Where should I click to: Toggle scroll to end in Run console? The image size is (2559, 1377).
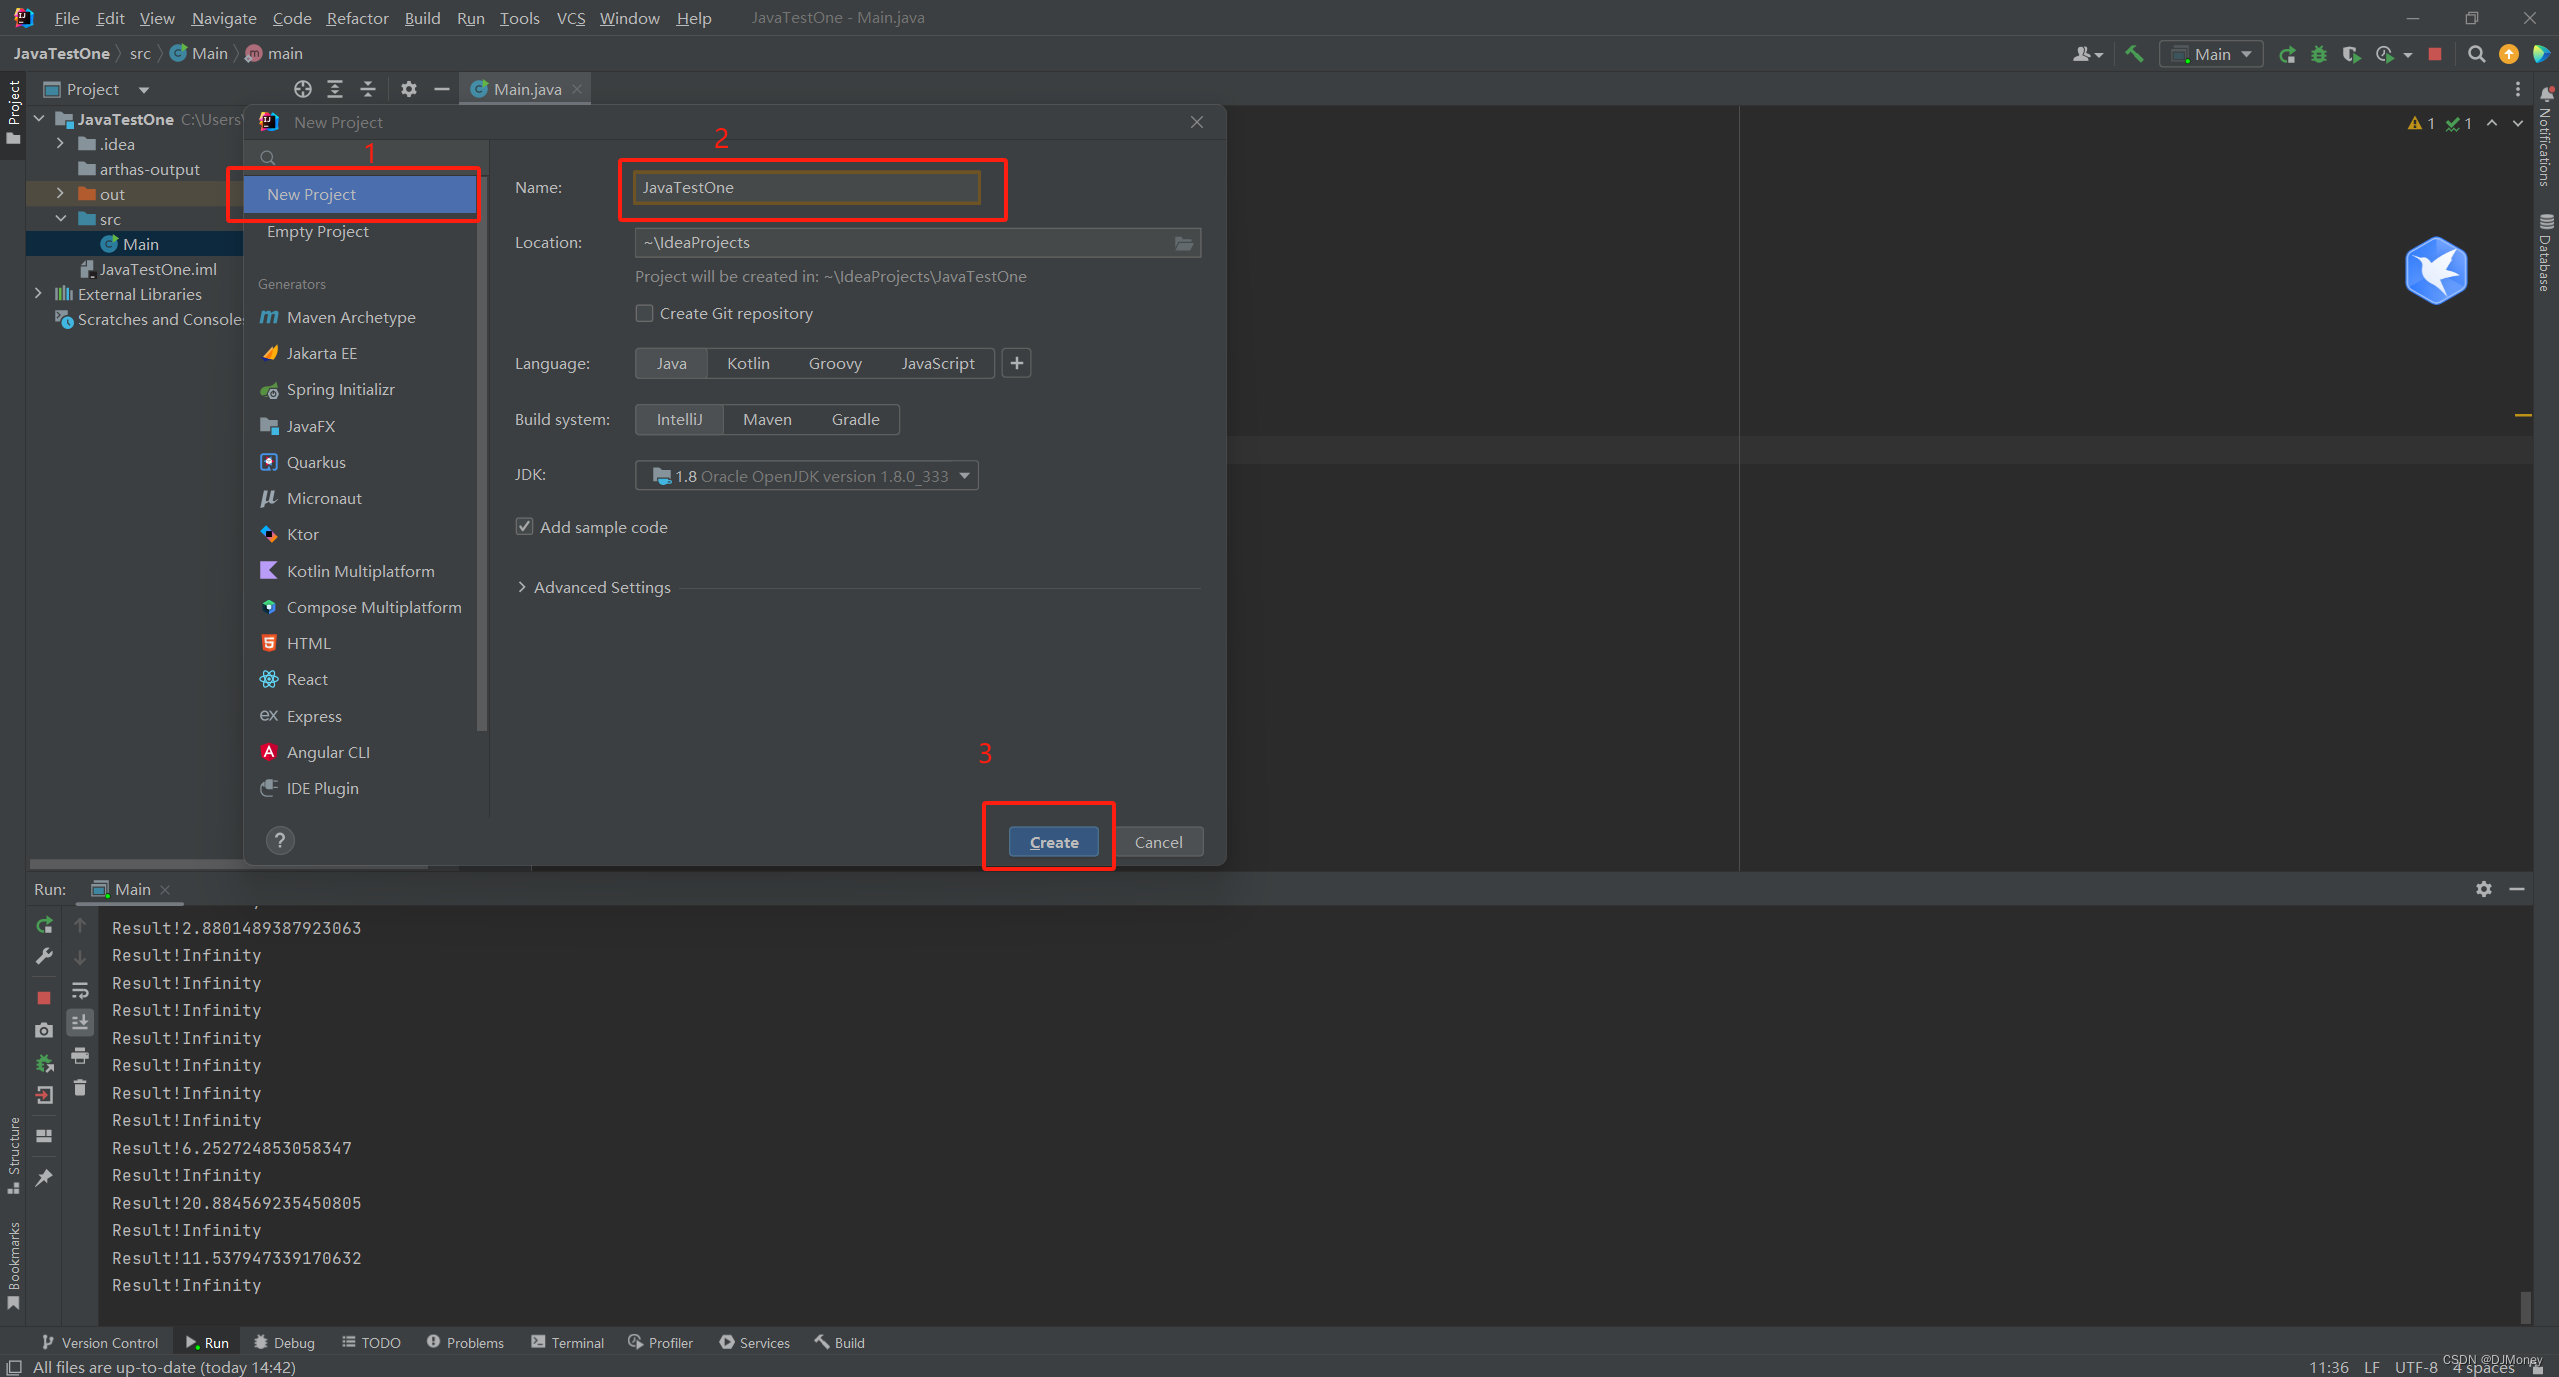[80, 1022]
